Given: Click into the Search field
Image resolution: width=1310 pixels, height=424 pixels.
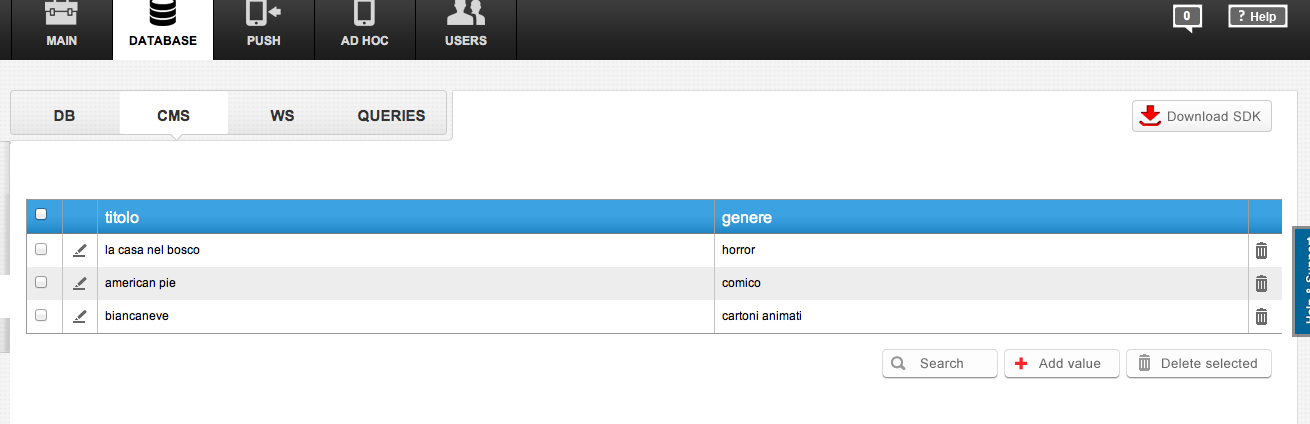Looking at the screenshot, I should (x=940, y=363).
